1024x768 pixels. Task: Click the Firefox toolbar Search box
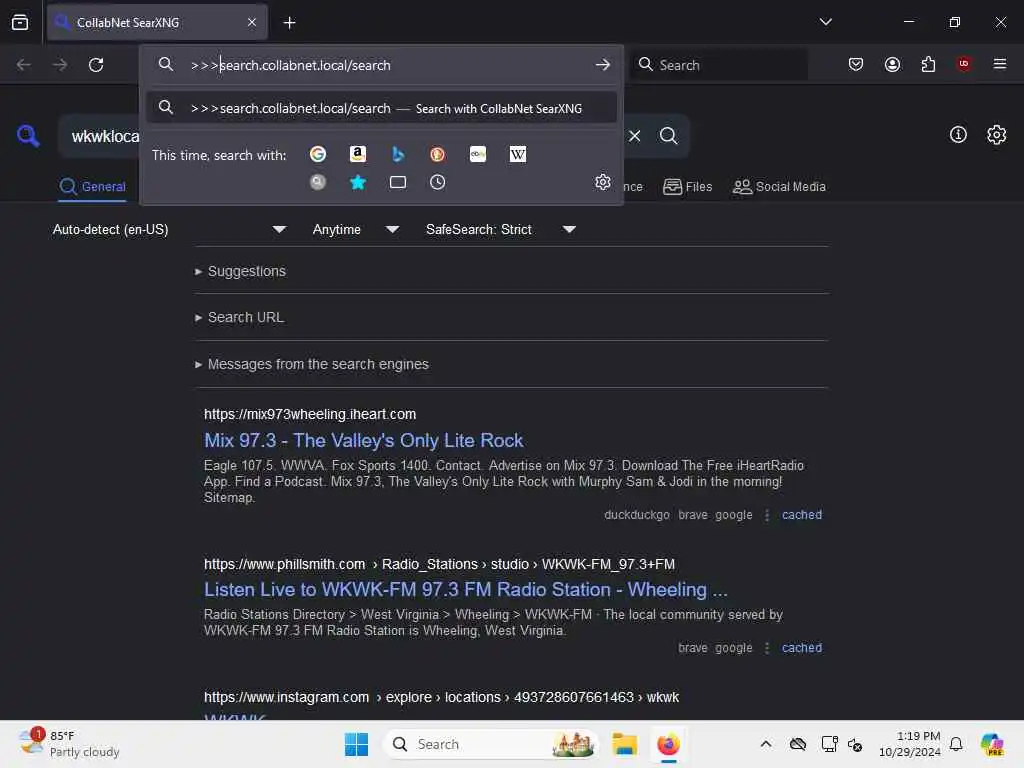pyautogui.click(x=718, y=65)
